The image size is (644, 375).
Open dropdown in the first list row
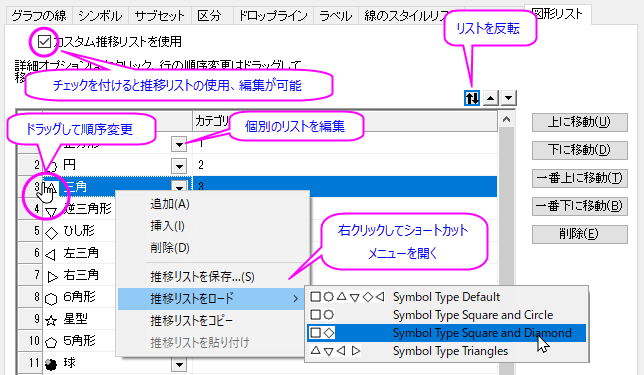pos(179,144)
